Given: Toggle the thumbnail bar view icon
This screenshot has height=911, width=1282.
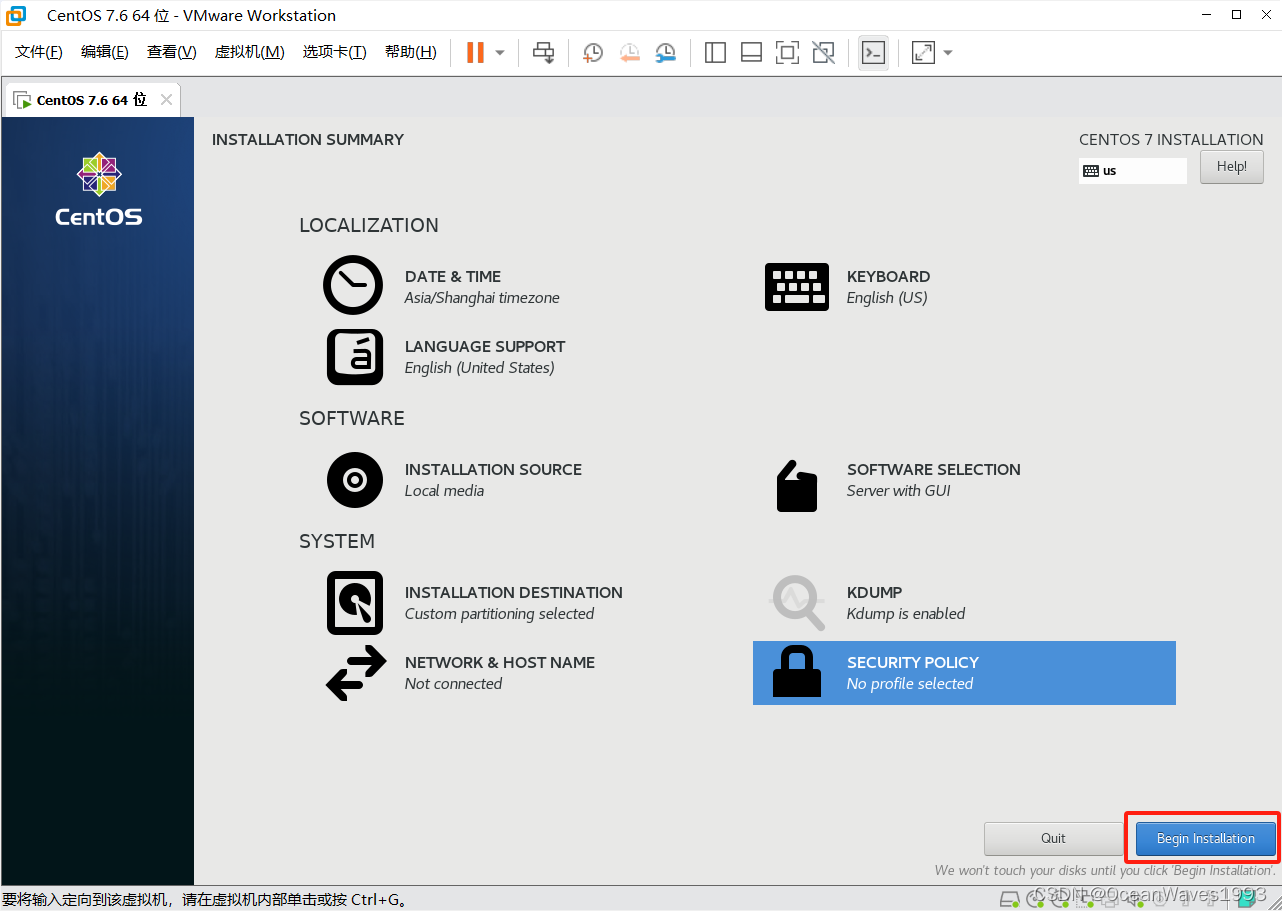Looking at the screenshot, I should coord(751,52).
